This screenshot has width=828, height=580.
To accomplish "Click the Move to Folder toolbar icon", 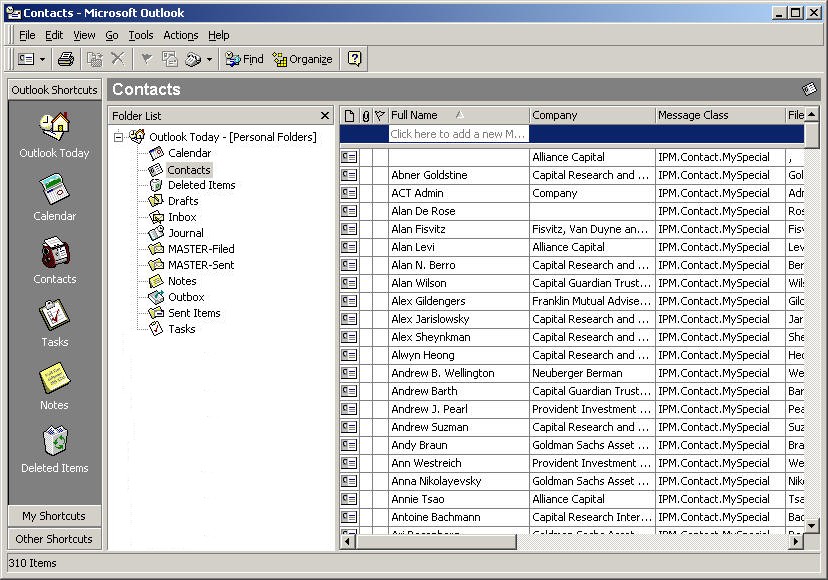I will (x=95, y=59).
